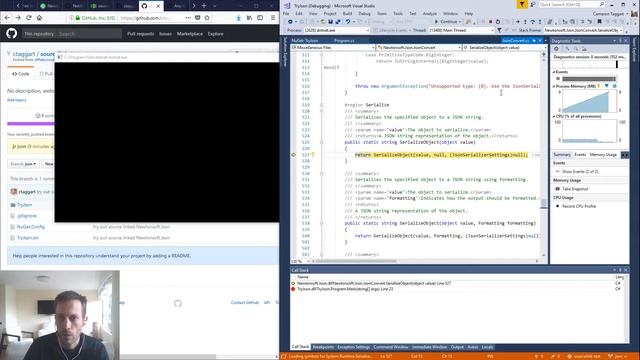Open NuGet.Config file link
Screen dimensions: 640x360
31,227
